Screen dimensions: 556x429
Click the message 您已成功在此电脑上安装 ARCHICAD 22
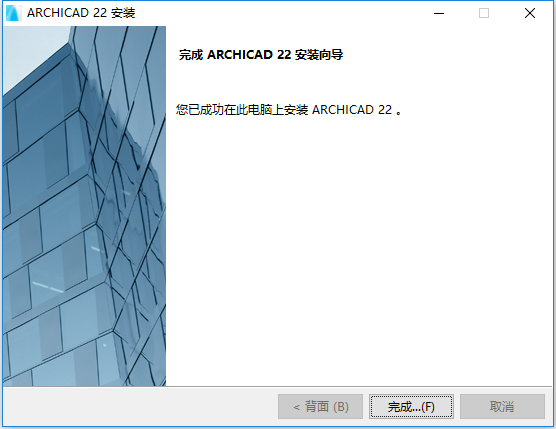[289, 110]
